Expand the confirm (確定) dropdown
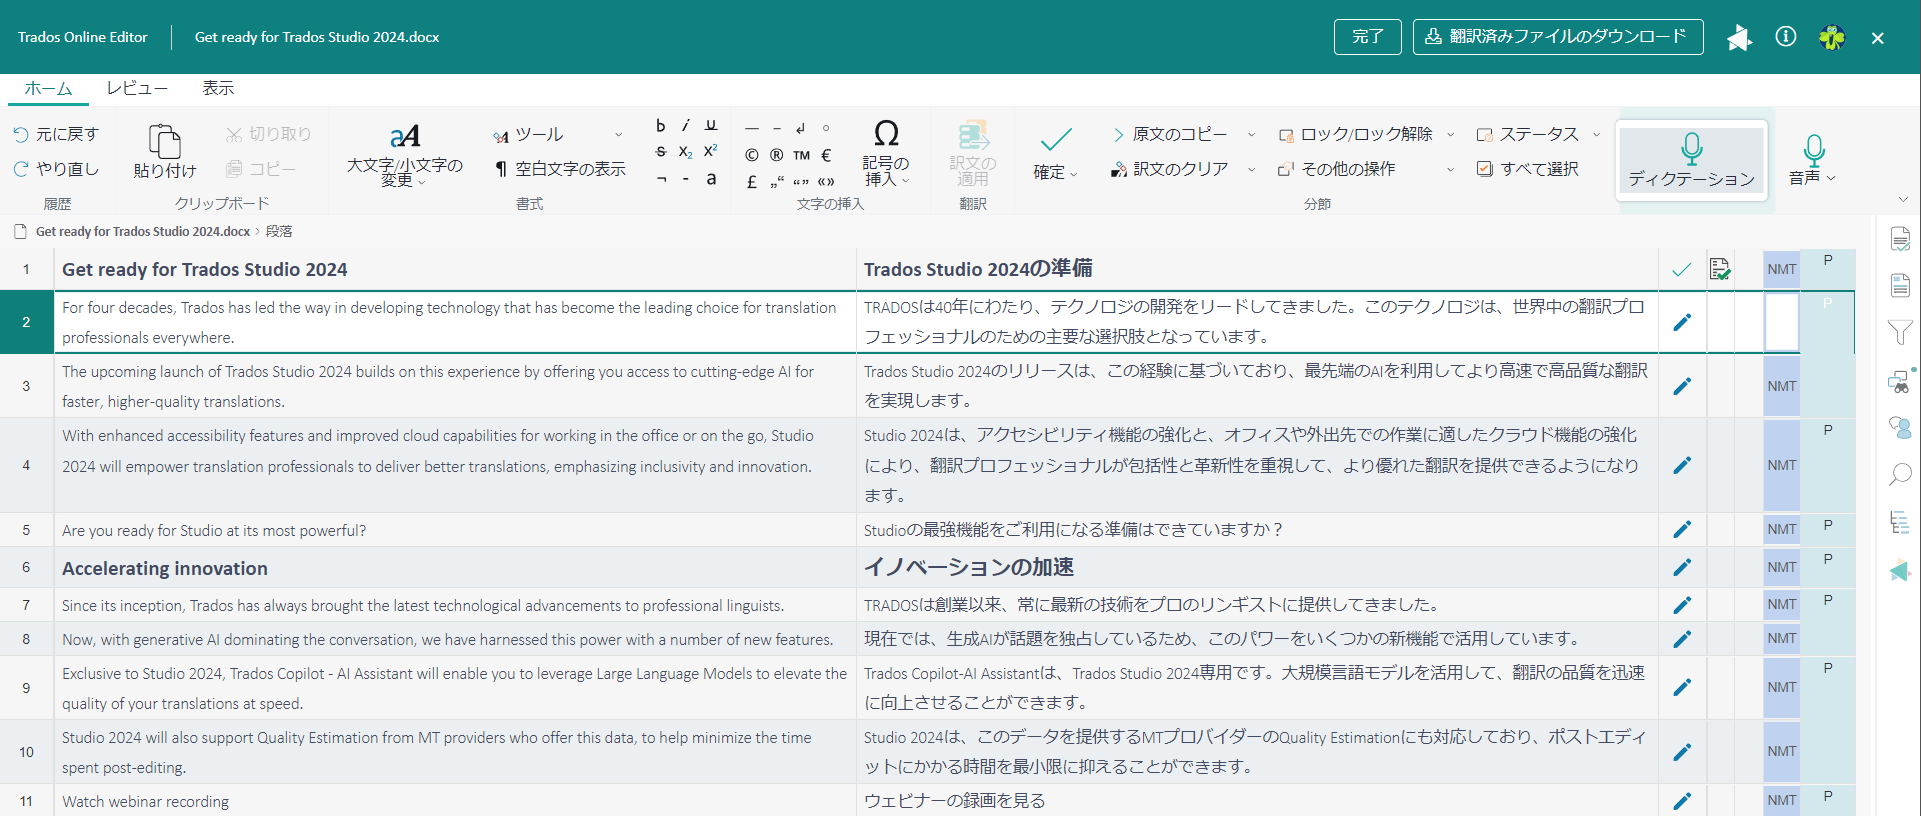This screenshot has height=816, width=1921. tap(1073, 173)
